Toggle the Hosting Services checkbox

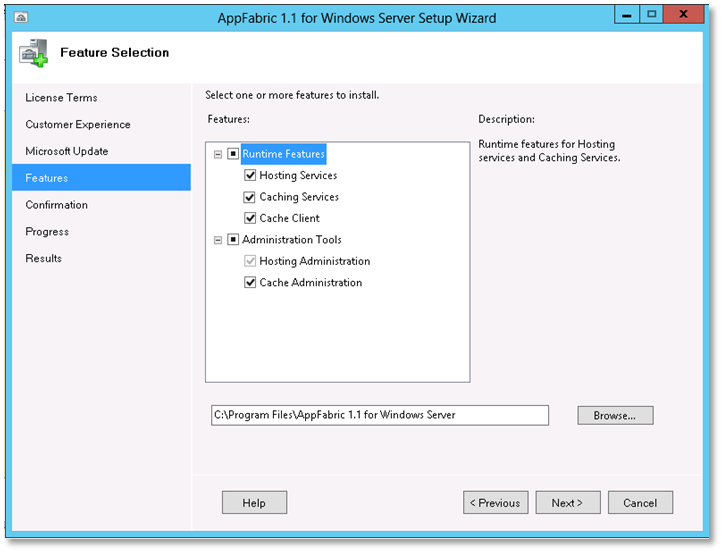point(251,176)
